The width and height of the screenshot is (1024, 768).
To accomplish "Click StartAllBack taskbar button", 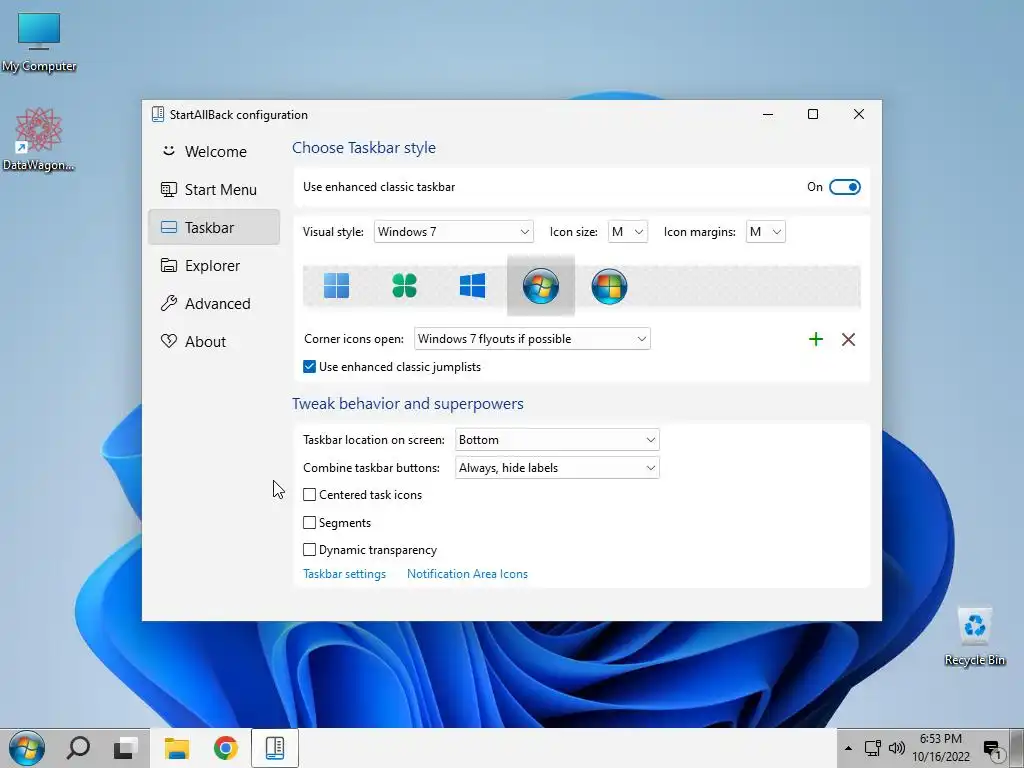I will point(275,748).
